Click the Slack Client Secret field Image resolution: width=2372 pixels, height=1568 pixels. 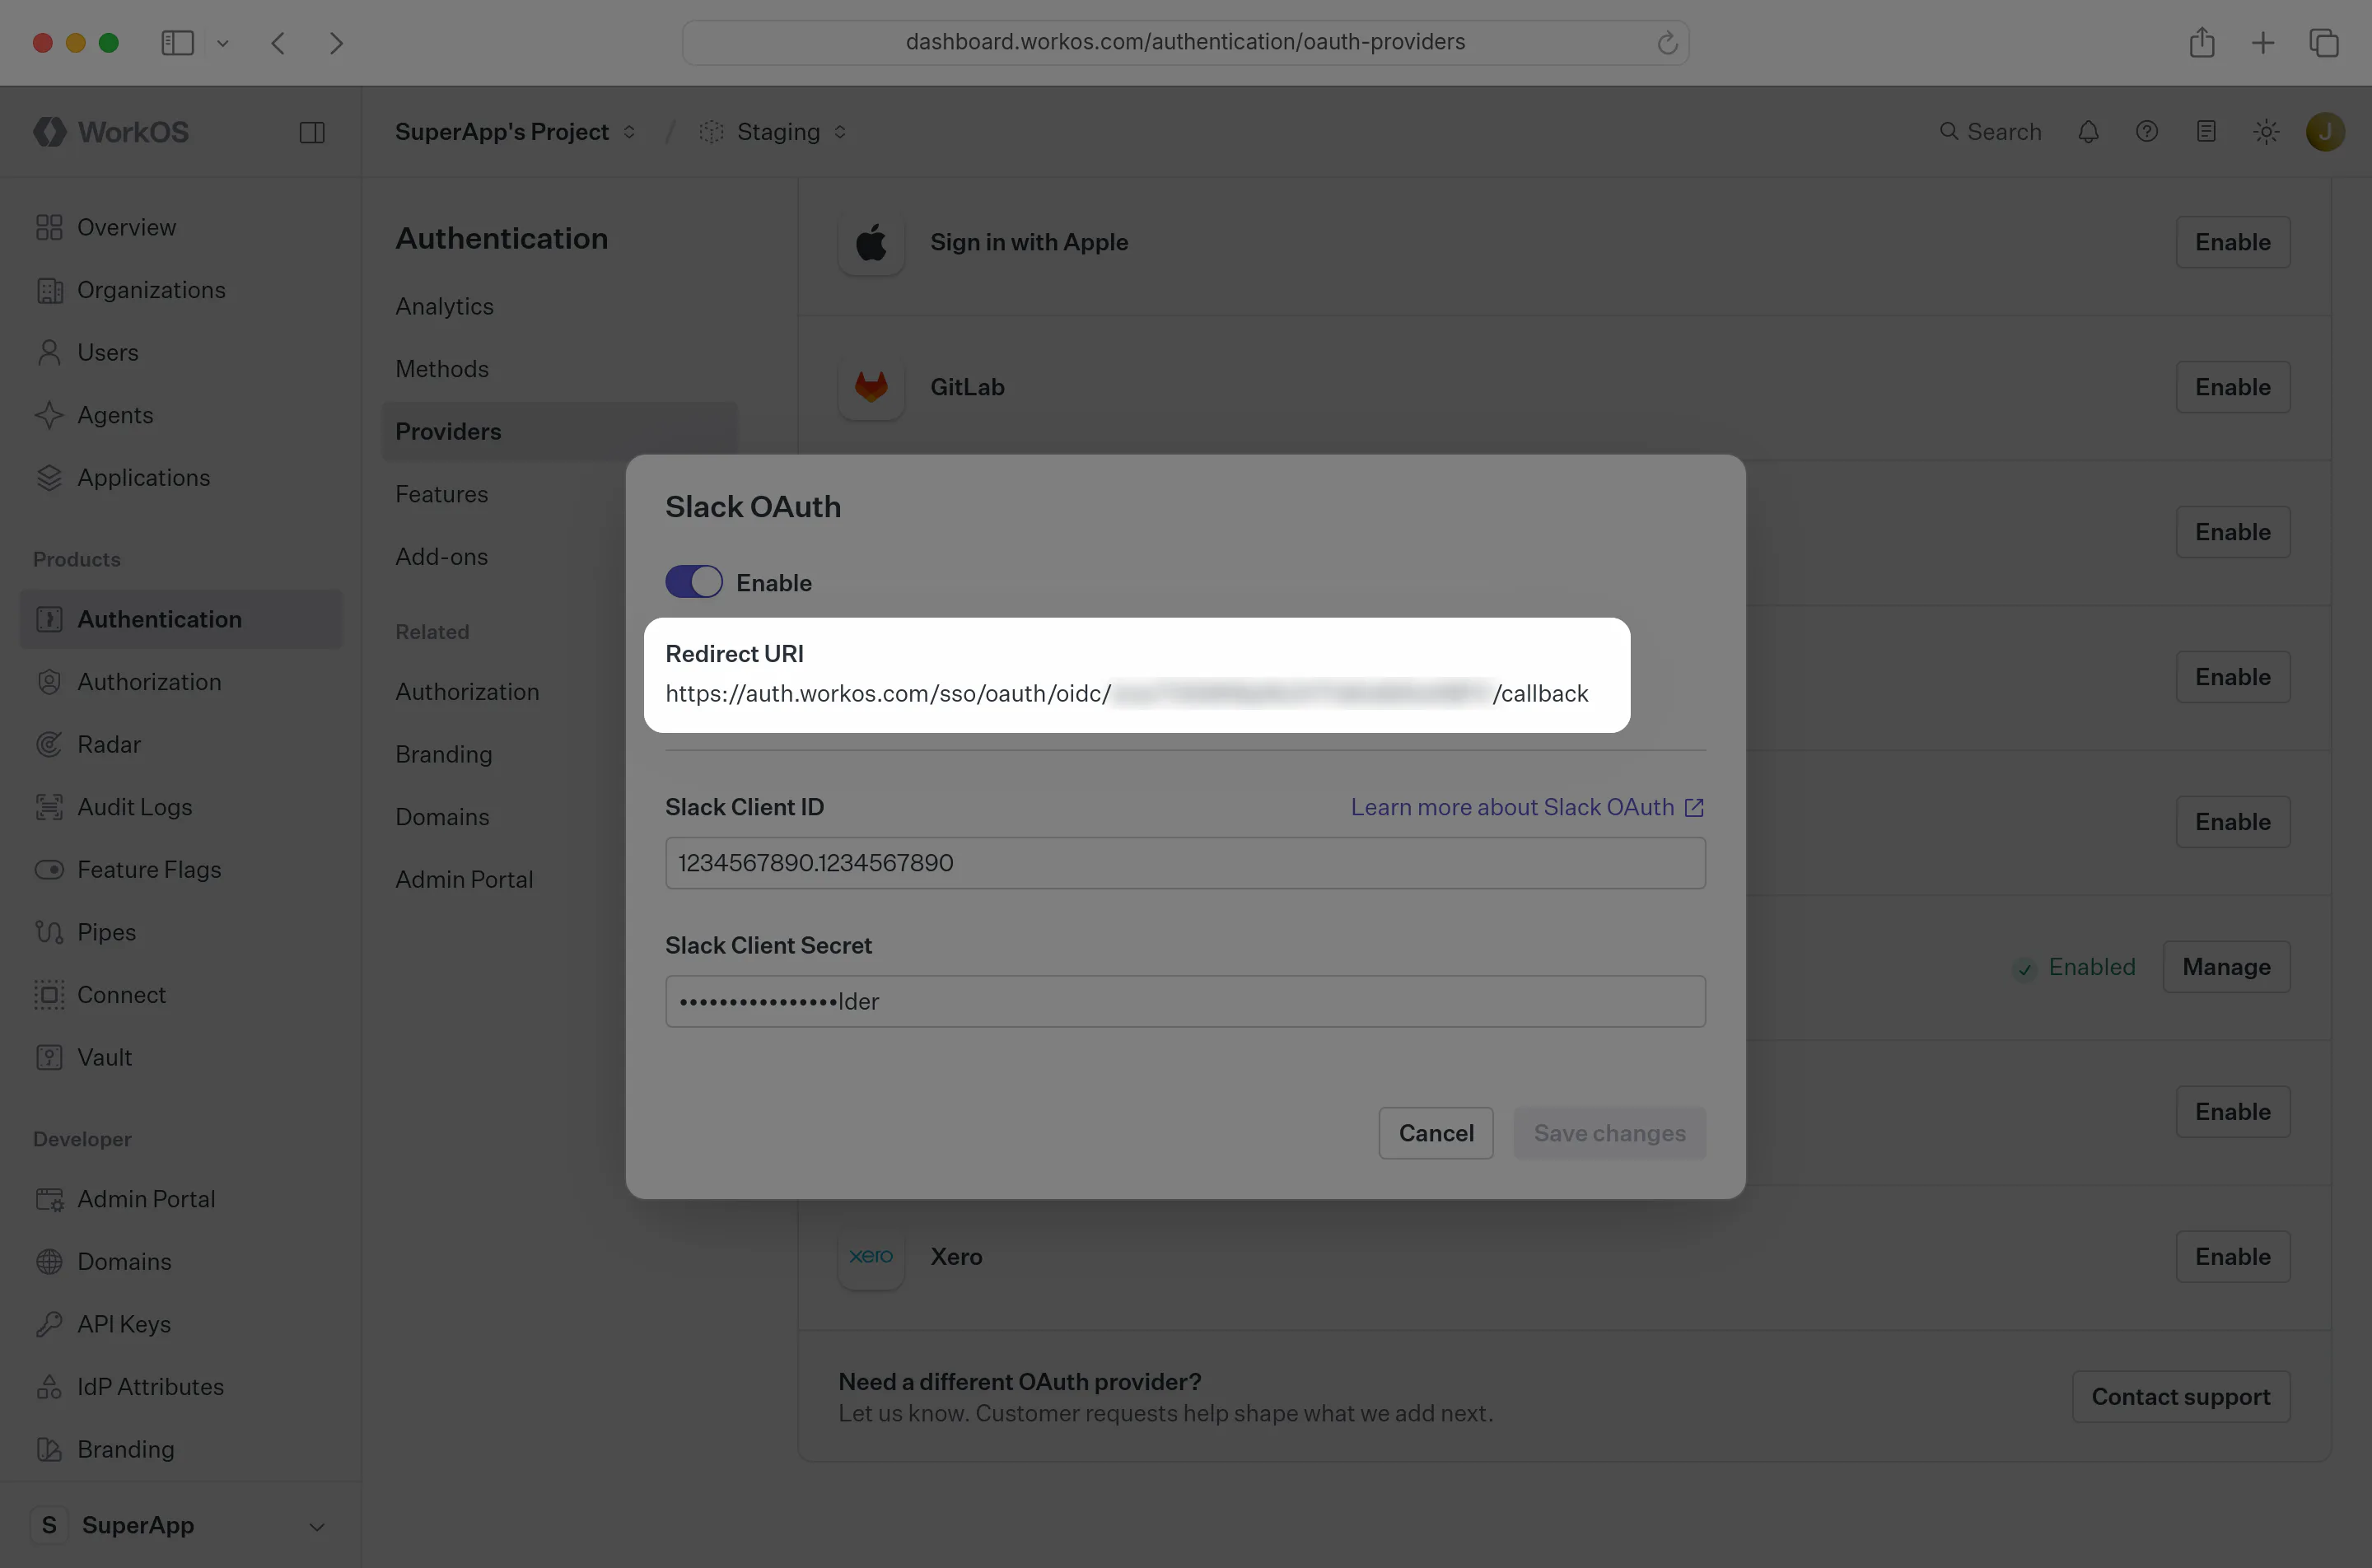click(1185, 1001)
